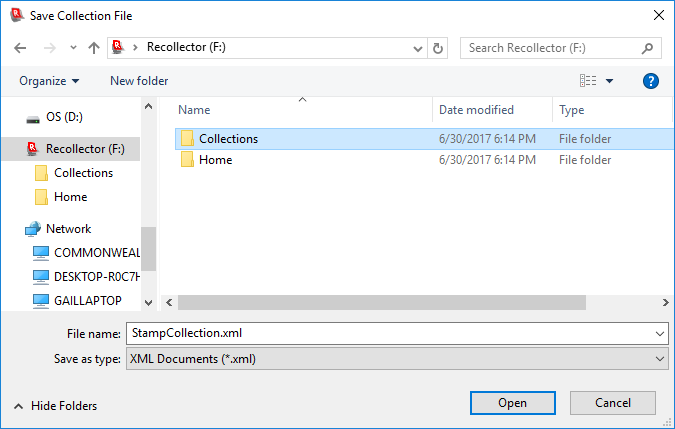Open the File name history dropdown arrow
The image size is (675, 429).
[x=659, y=334]
